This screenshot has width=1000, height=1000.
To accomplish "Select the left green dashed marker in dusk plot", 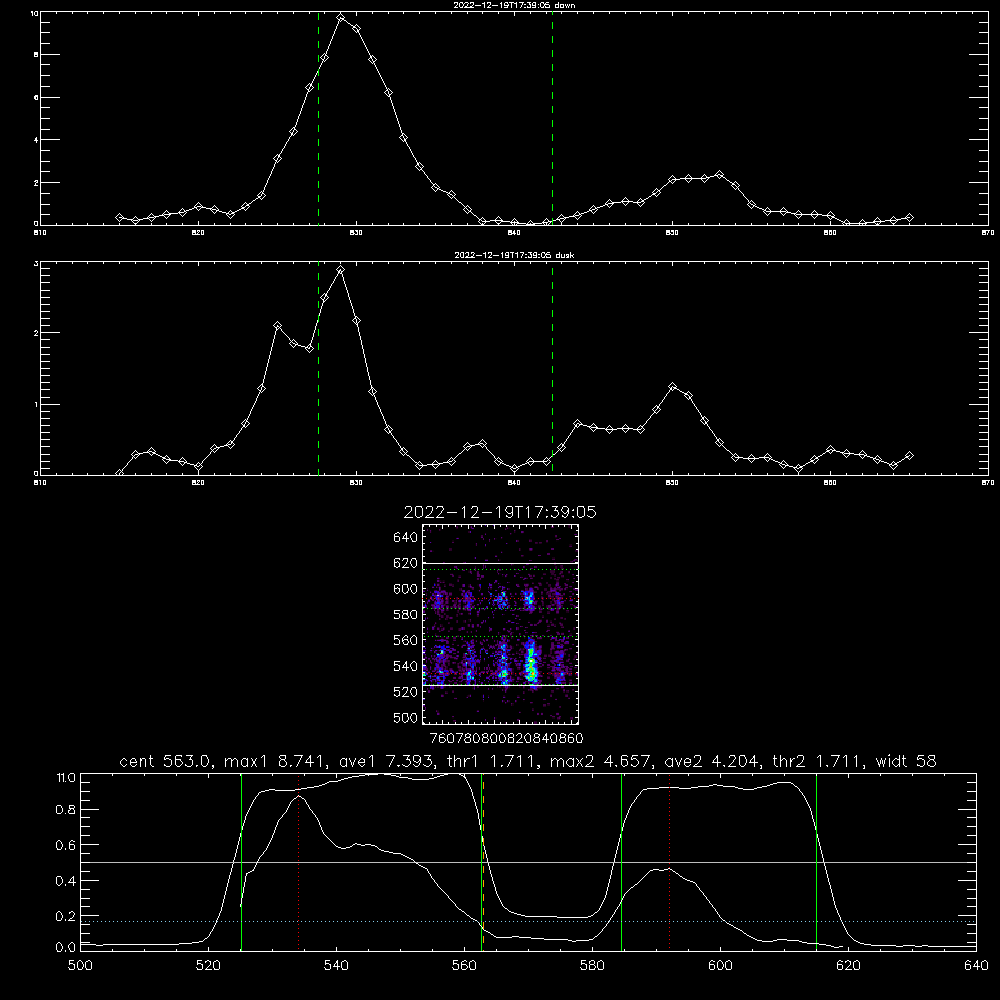I will (318, 369).
